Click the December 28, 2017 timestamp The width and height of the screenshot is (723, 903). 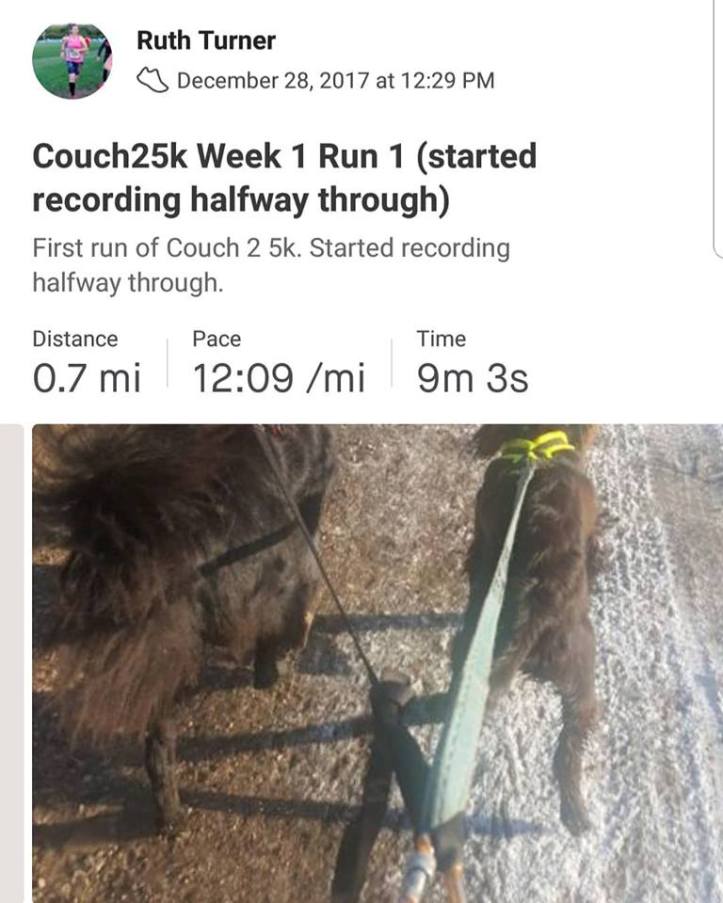pyautogui.click(x=336, y=80)
